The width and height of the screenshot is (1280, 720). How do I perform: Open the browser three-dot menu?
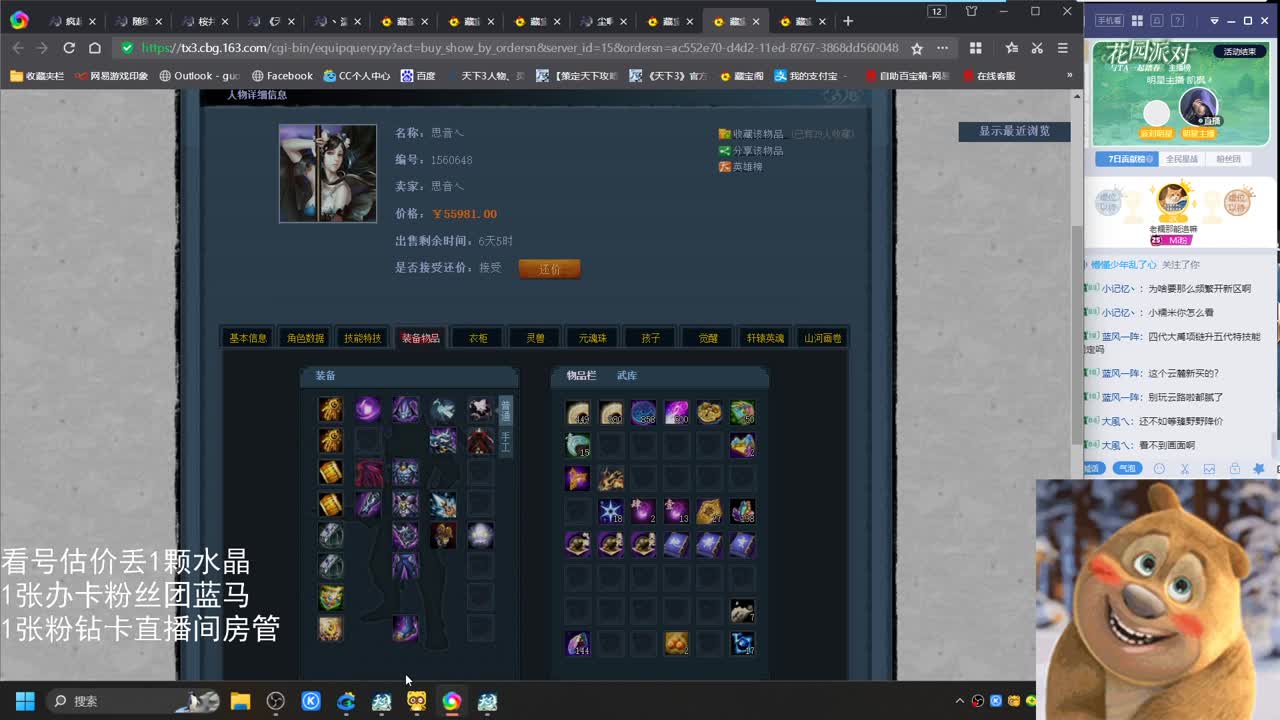tap(941, 47)
